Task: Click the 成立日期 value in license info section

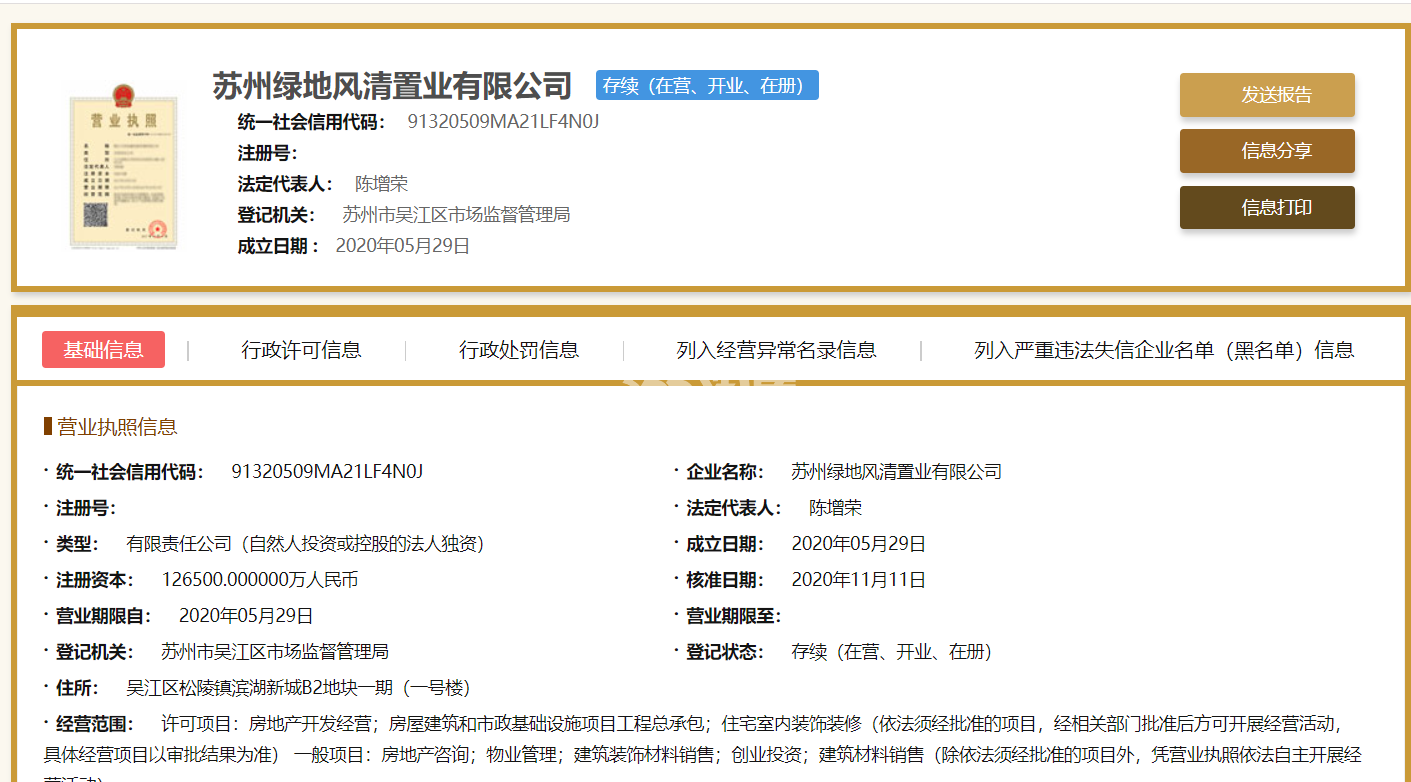Action: click(x=859, y=544)
